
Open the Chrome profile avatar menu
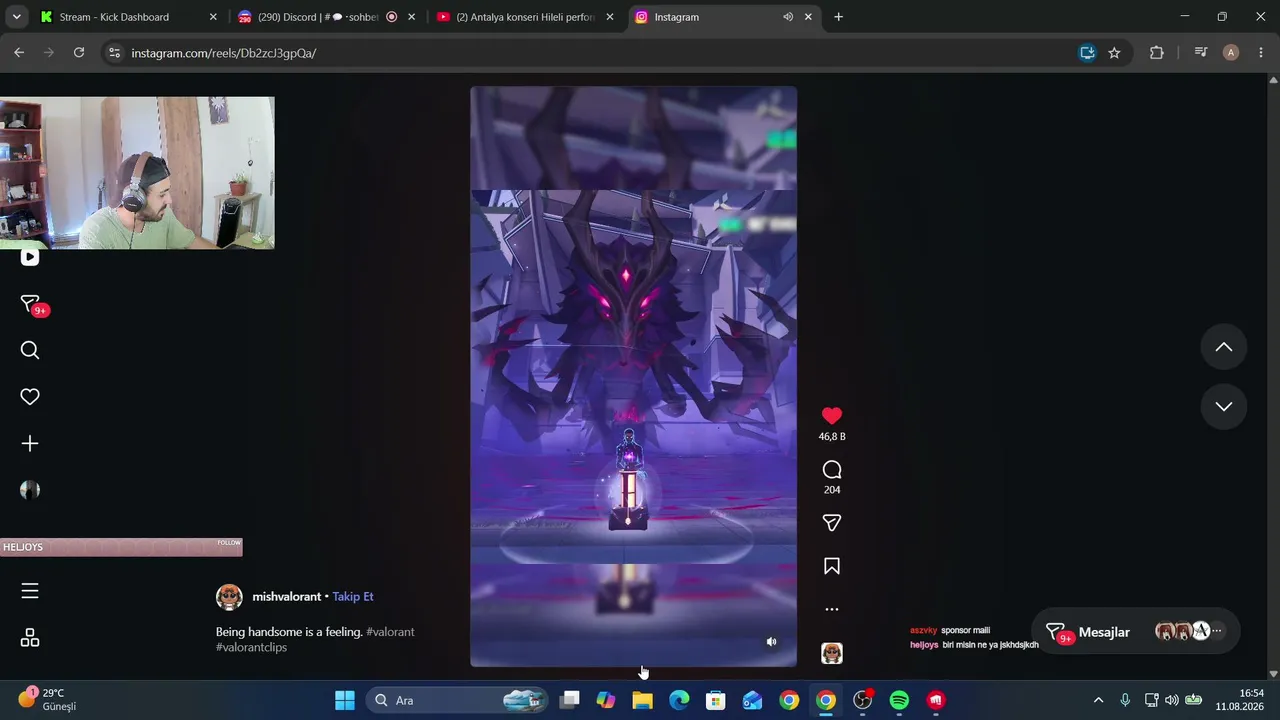[x=1231, y=53]
